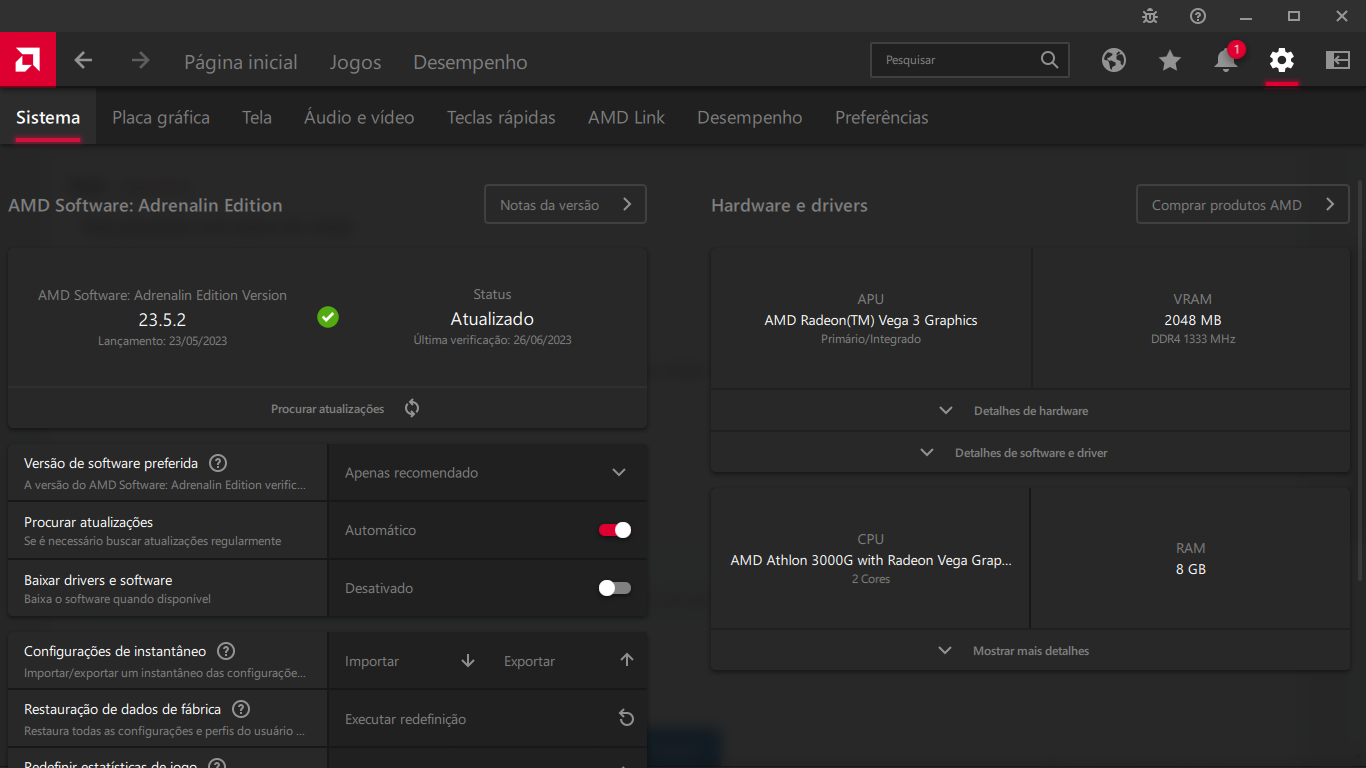Open the Apenas recomendado dropdown
The width and height of the screenshot is (1366, 768).
click(x=487, y=472)
